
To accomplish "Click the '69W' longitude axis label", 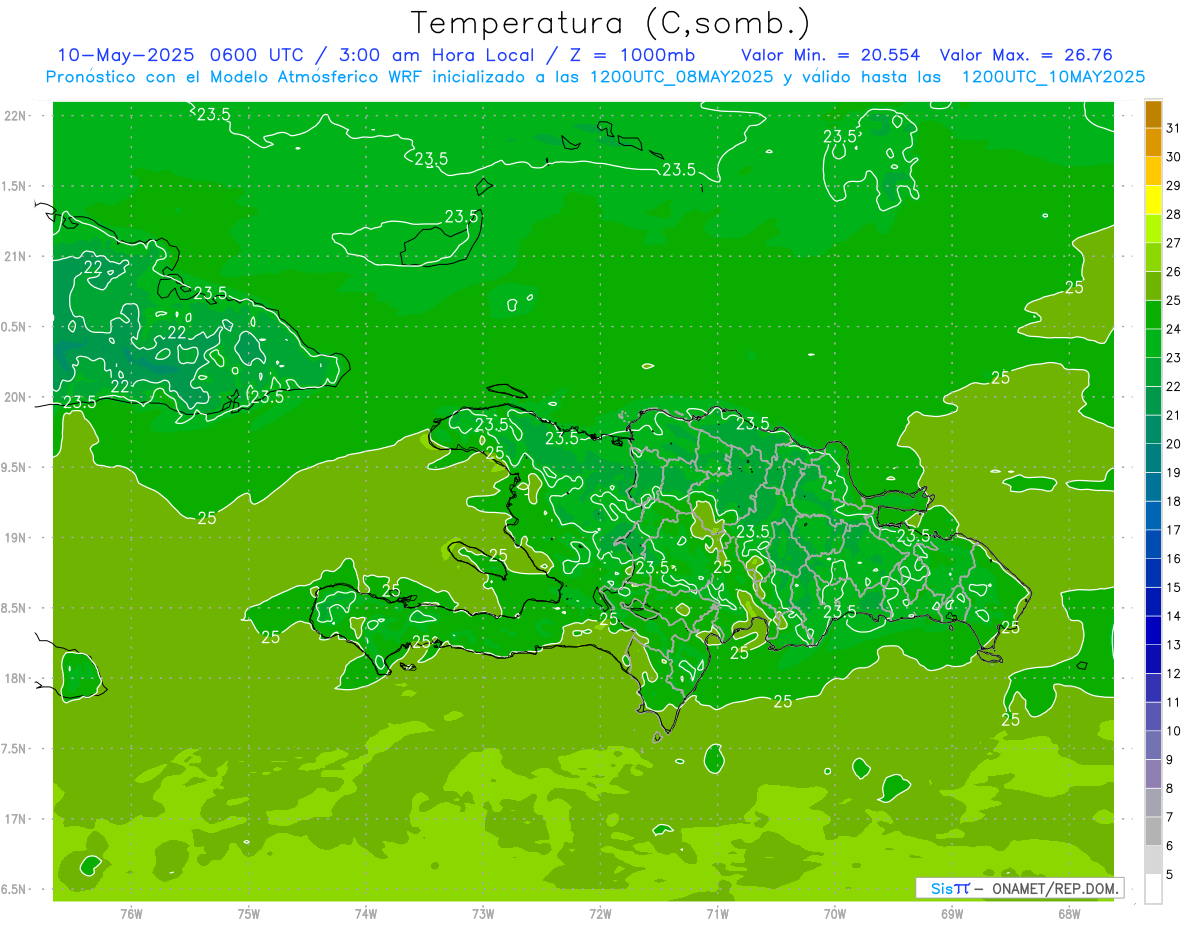I will click(952, 914).
